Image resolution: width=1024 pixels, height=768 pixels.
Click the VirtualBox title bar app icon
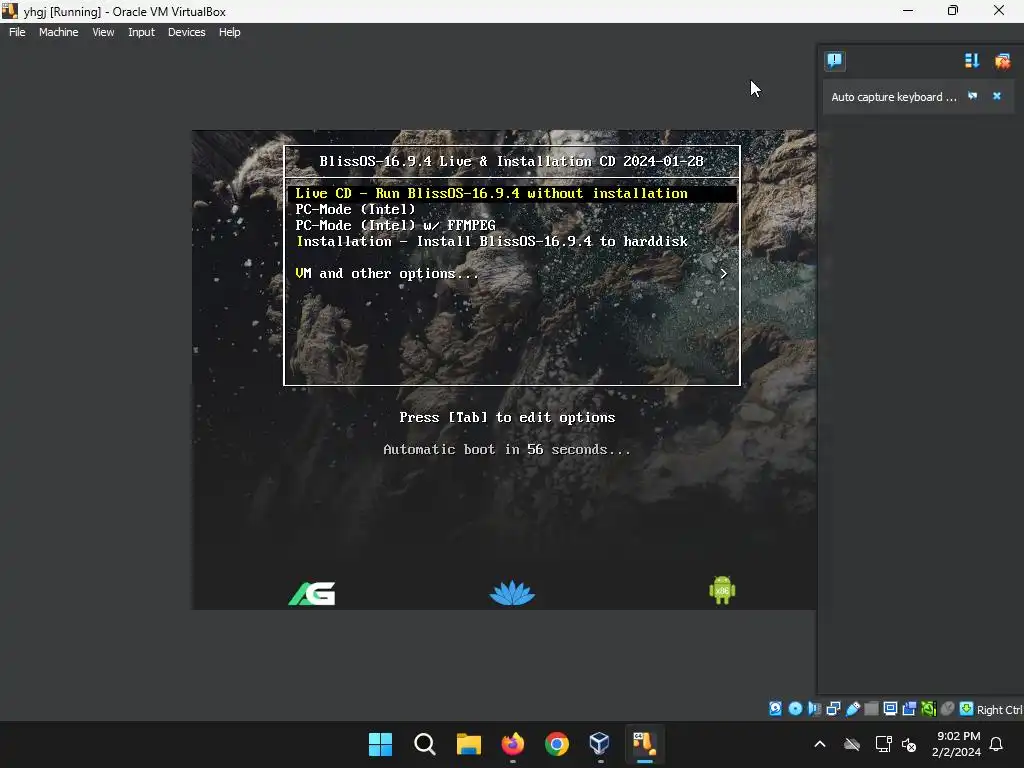[9, 10]
